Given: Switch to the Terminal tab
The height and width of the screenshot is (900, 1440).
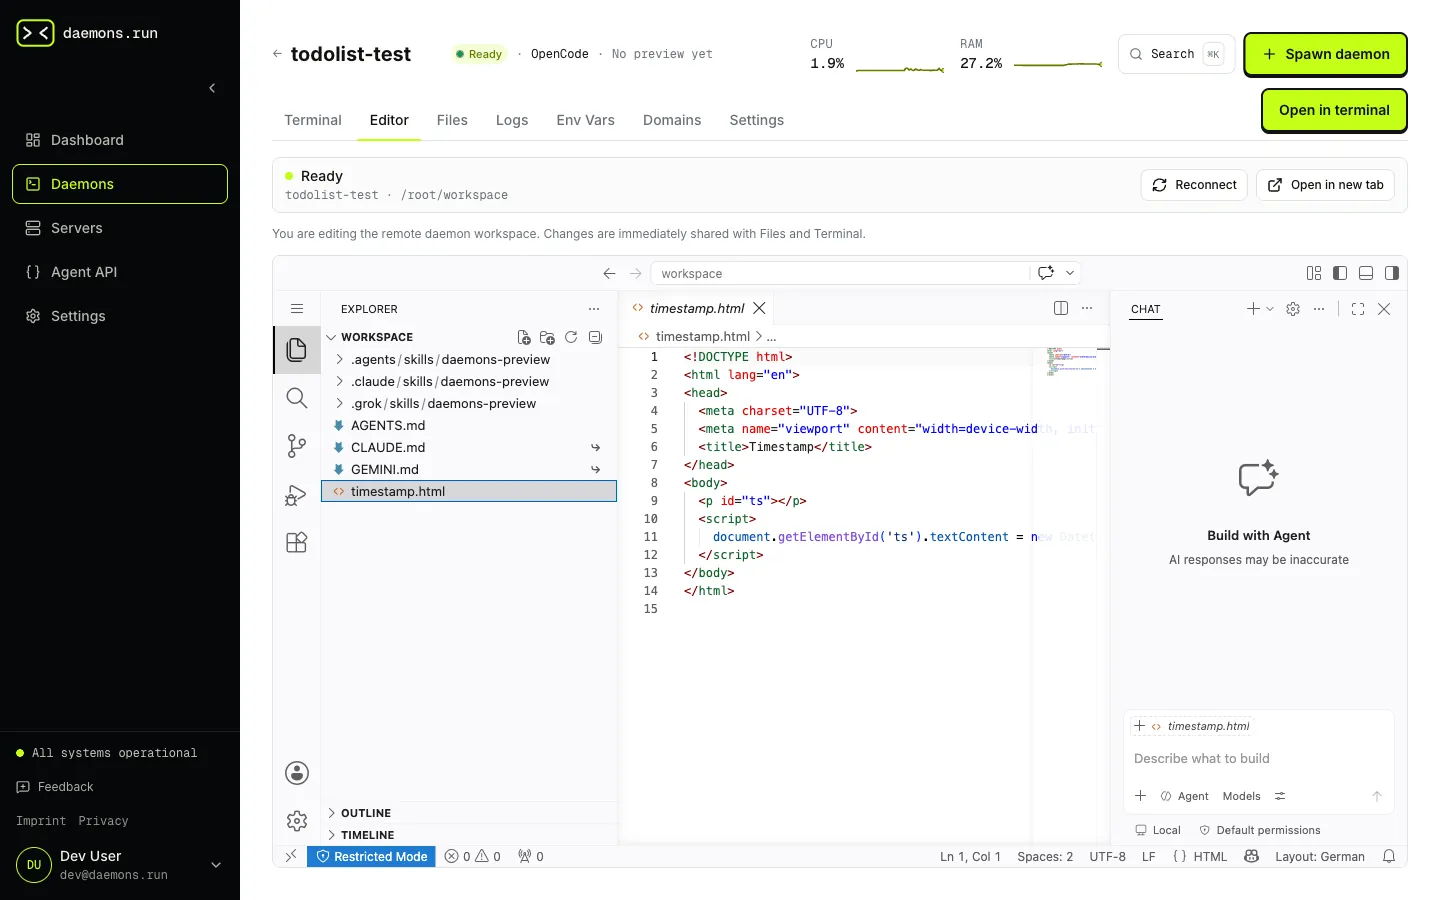Looking at the screenshot, I should point(313,120).
